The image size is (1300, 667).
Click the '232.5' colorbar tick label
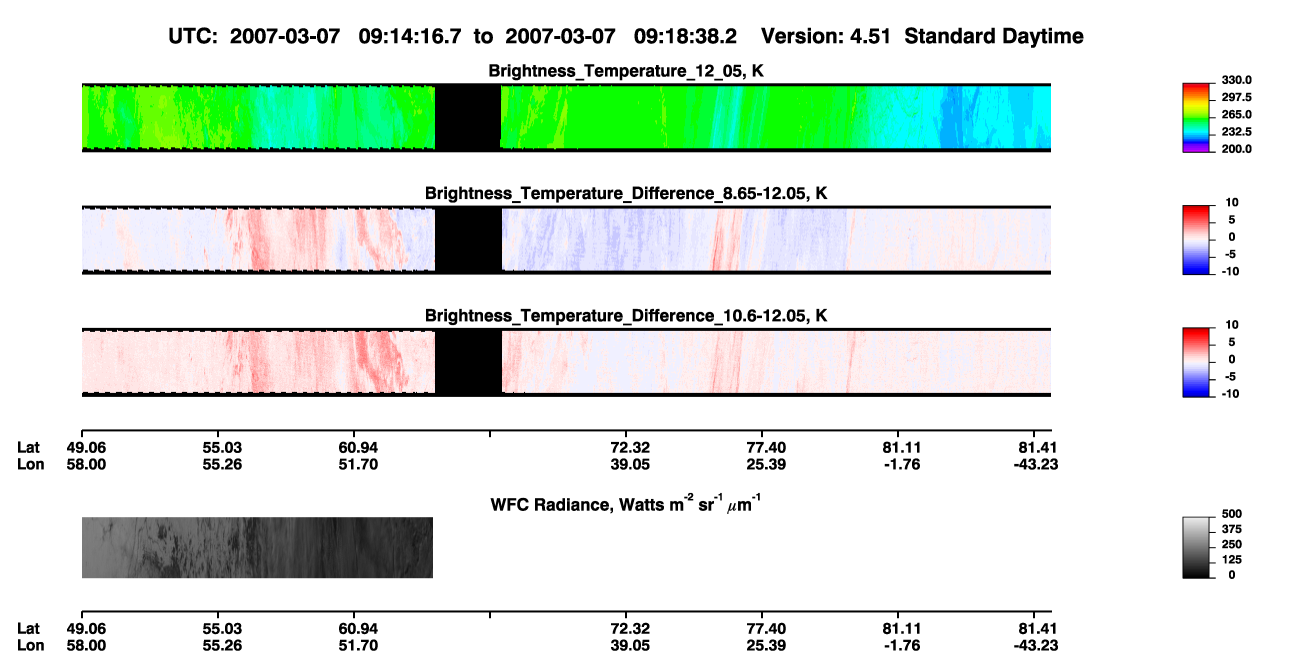(x=1238, y=132)
